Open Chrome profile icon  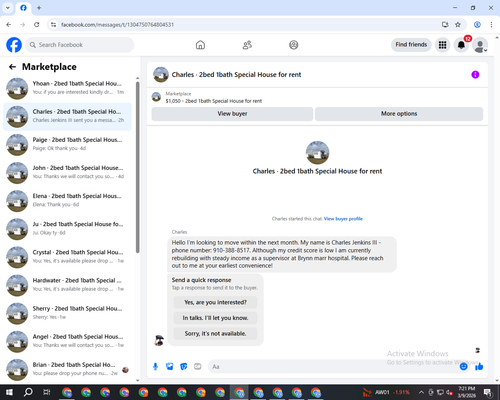pos(477,25)
